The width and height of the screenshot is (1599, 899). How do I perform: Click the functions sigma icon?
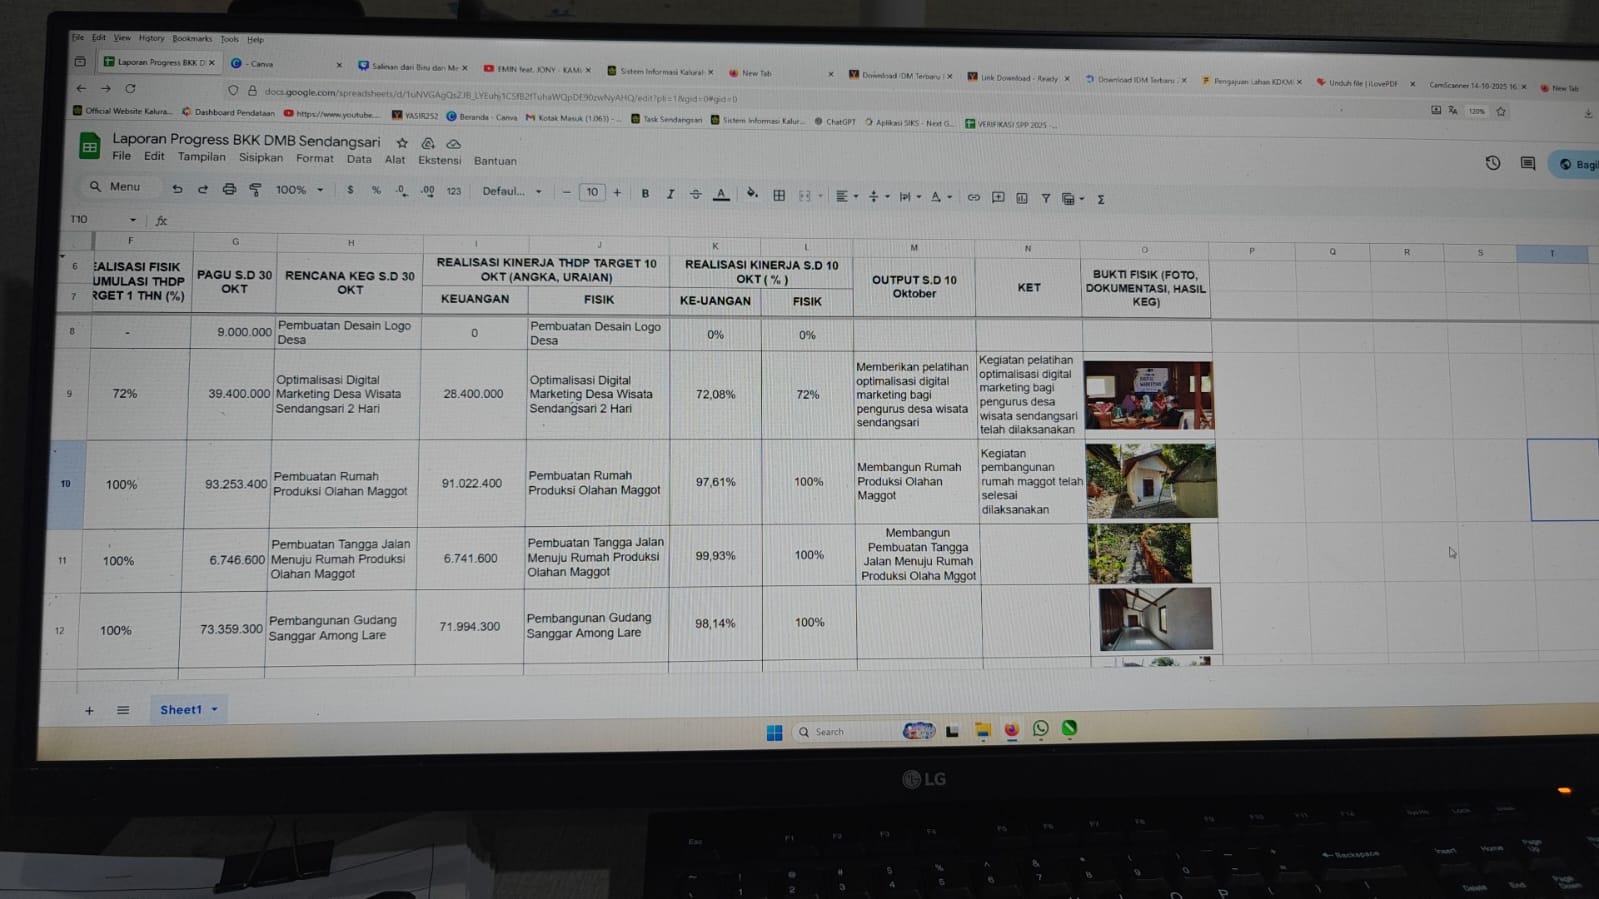(x=1101, y=199)
